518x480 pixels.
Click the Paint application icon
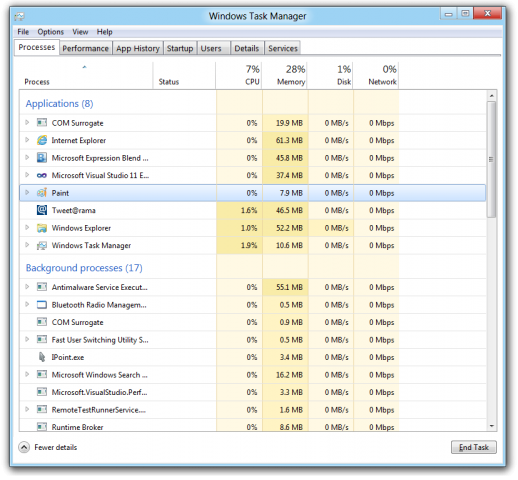coord(42,193)
